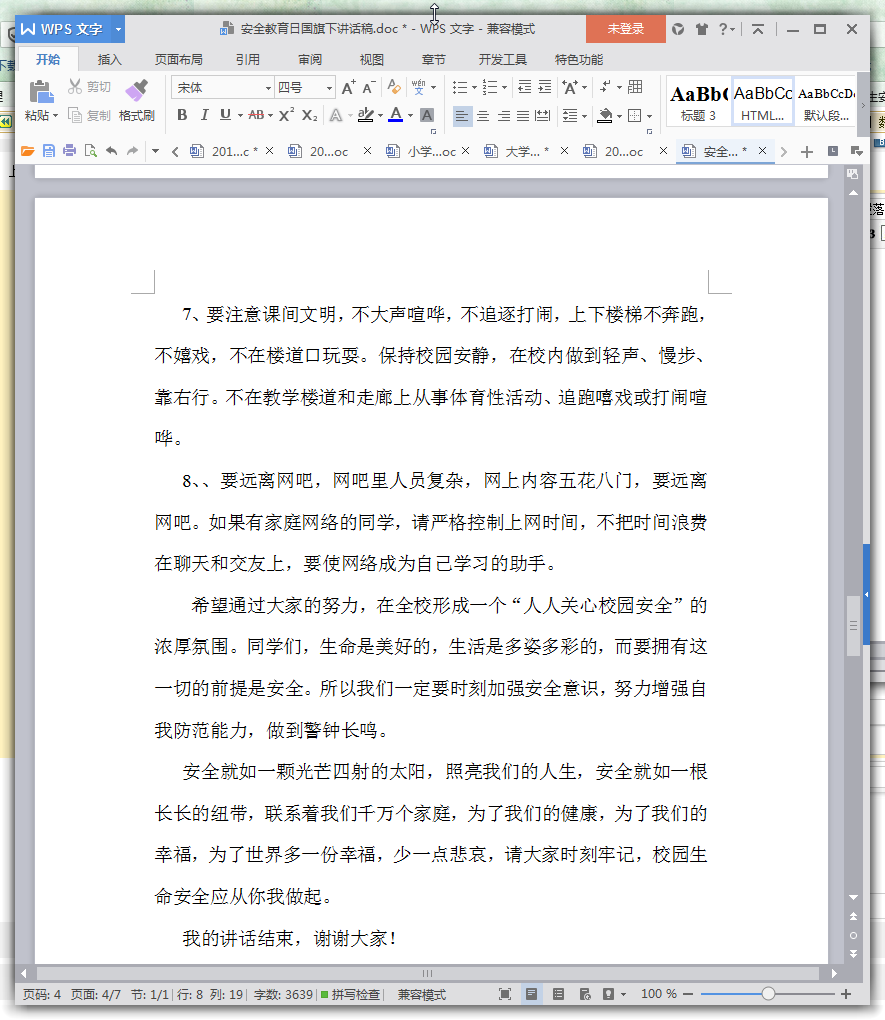Image resolution: width=885 pixels, height=1020 pixels.
Task: Toggle underline formatting
Action: coord(225,115)
